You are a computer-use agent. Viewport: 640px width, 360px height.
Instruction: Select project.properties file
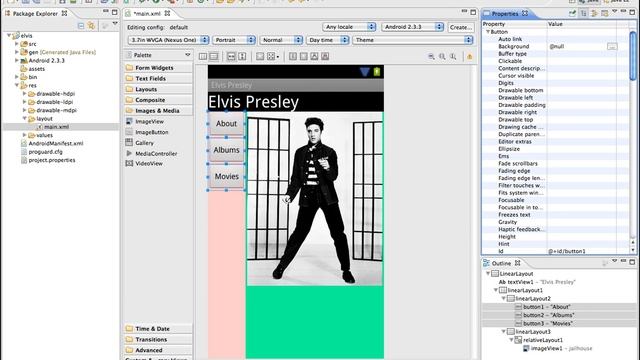(x=51, y=160)
